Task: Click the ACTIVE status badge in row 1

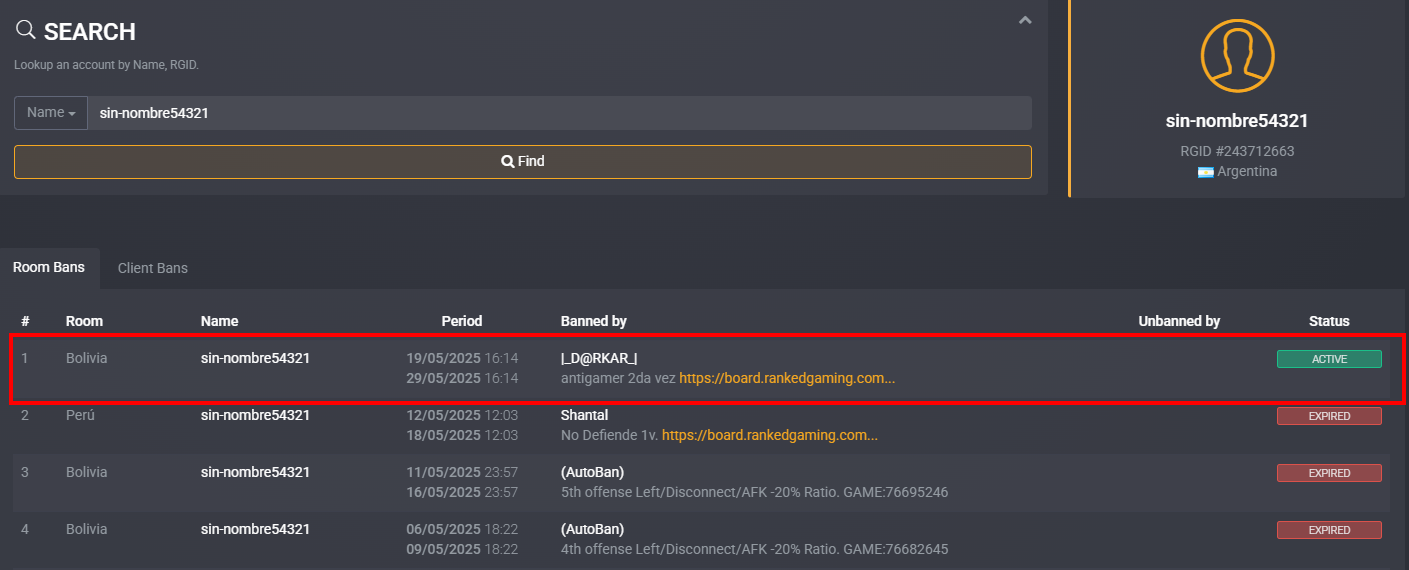Action: coord(1329,359)
